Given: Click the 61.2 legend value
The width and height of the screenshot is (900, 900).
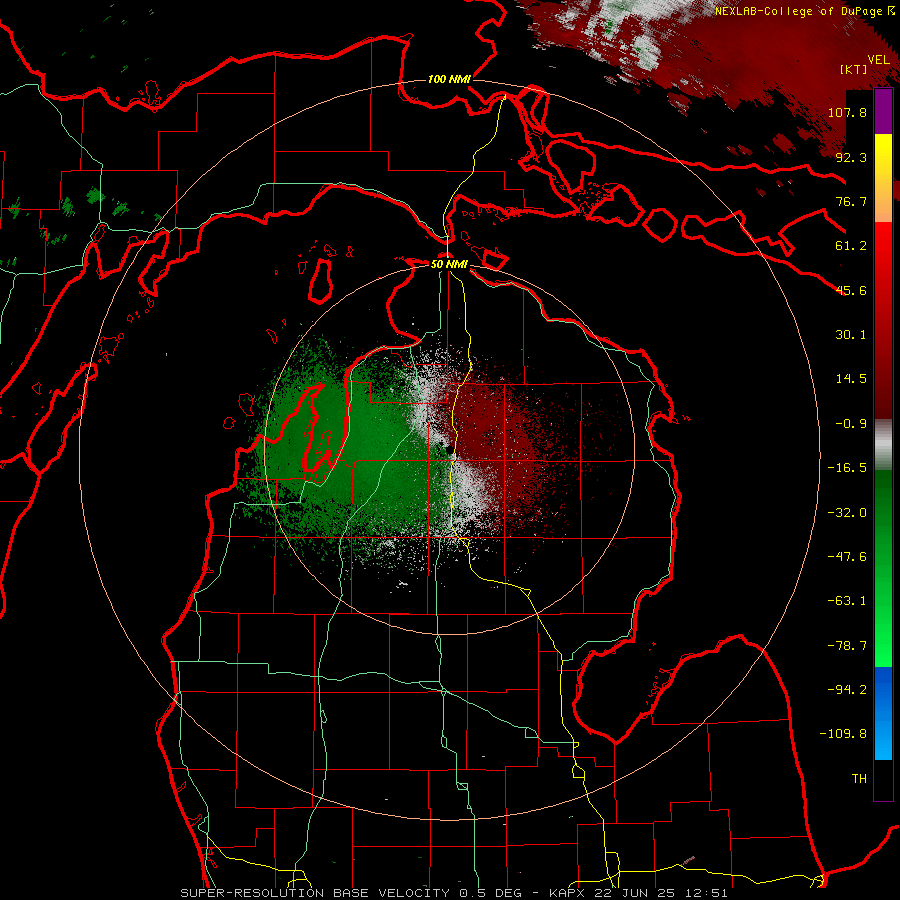Looking at the screenshot, I should 851,246.
